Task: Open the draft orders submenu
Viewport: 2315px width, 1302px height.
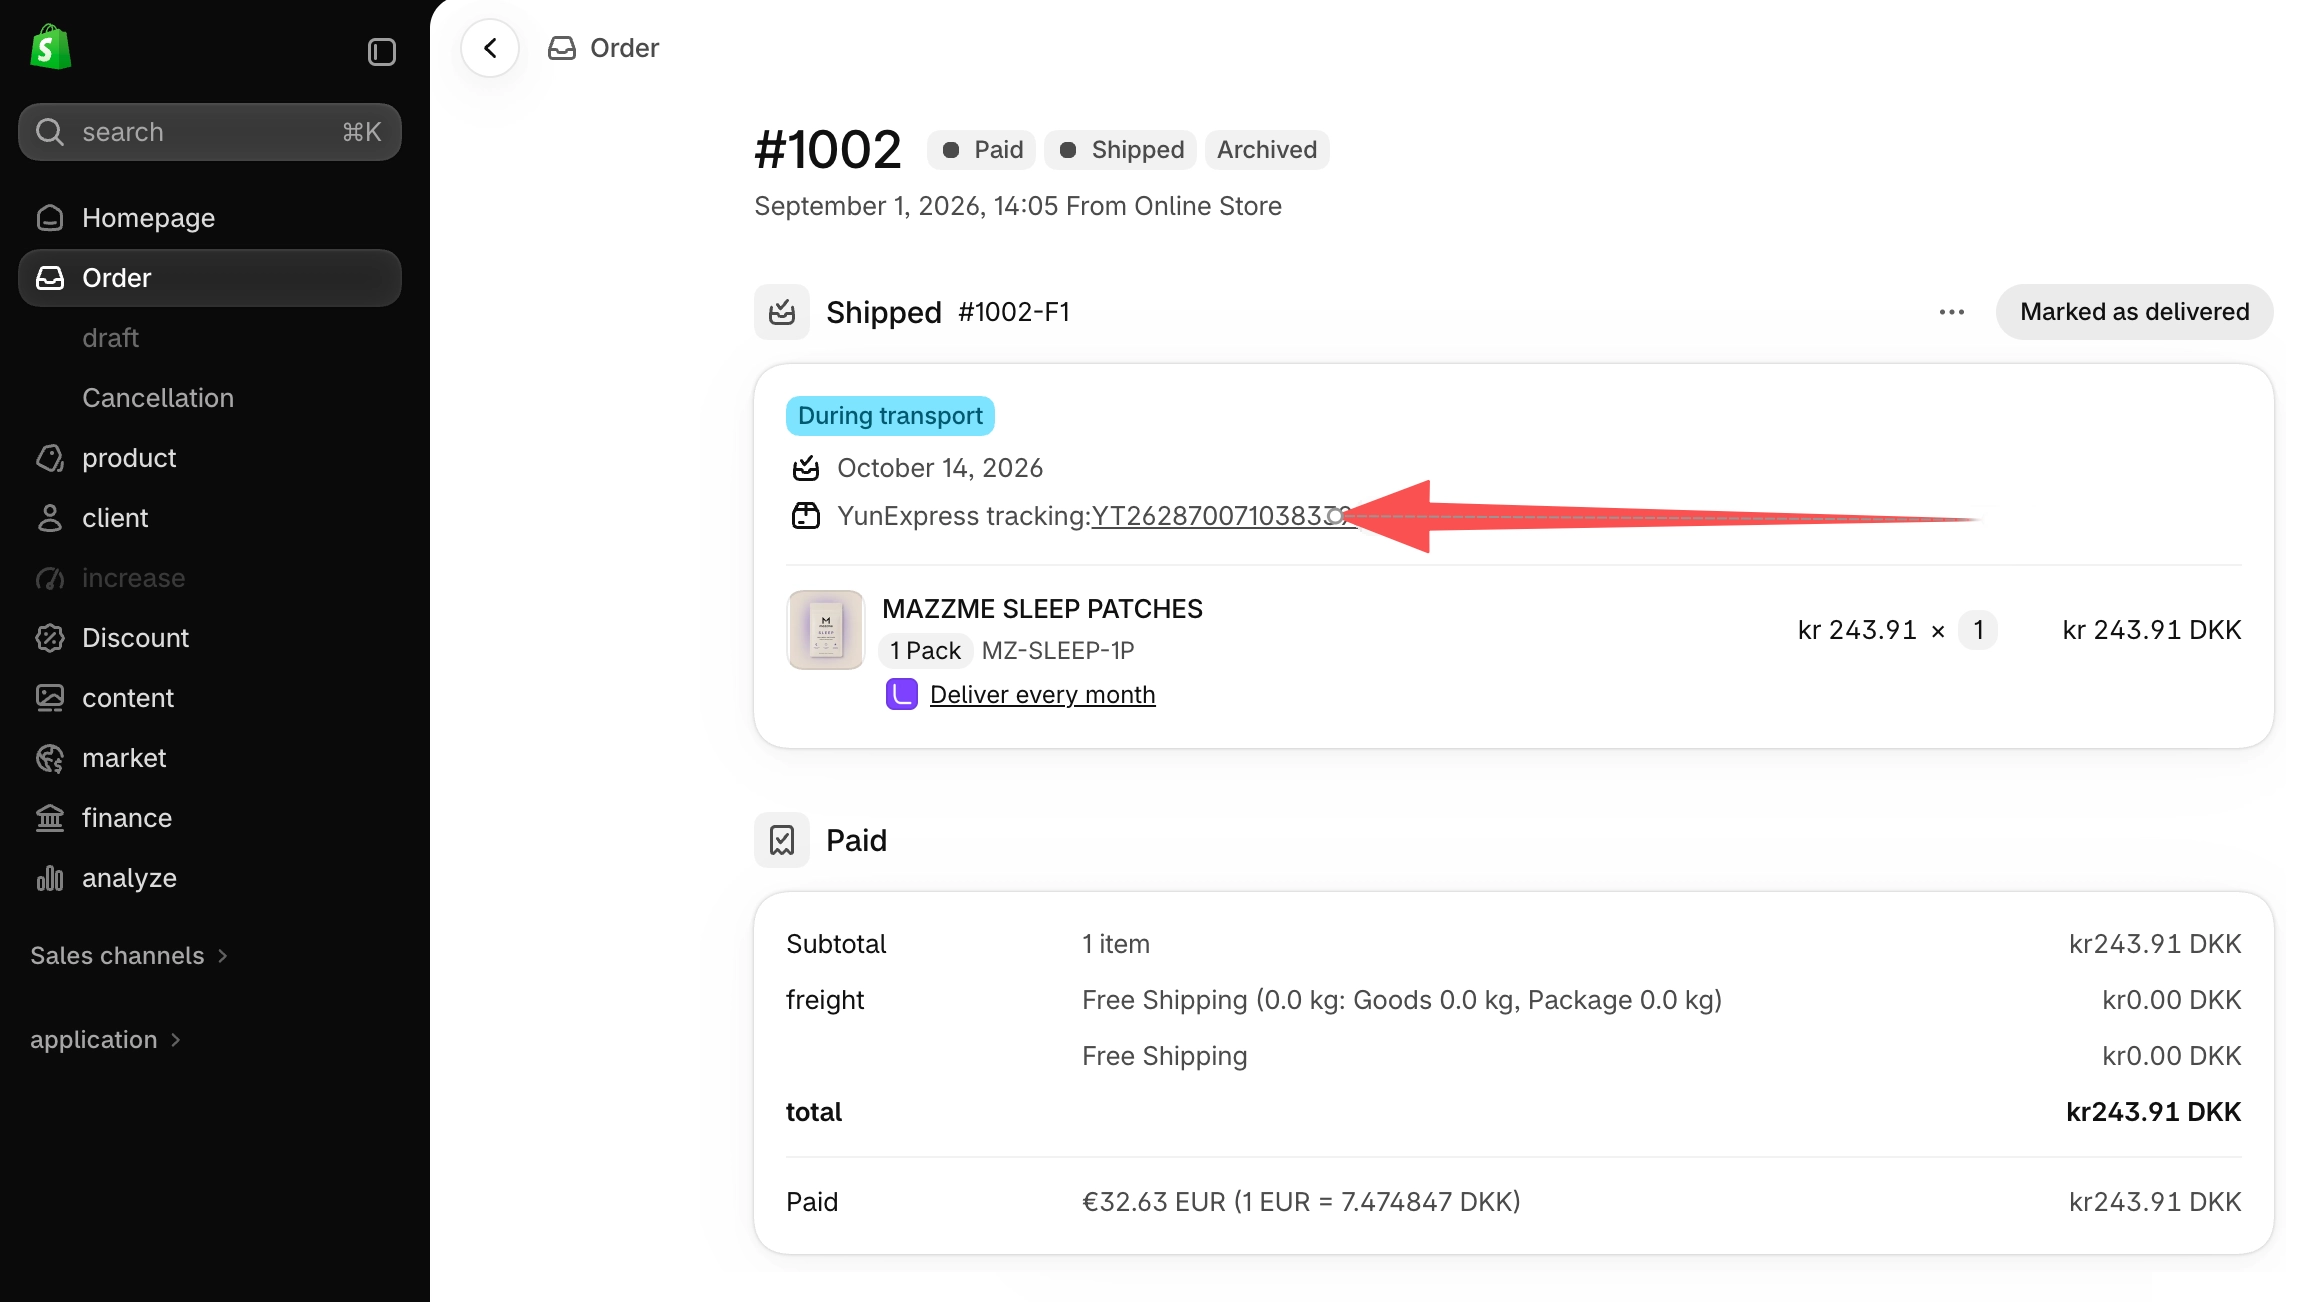Action: (110, 338)
